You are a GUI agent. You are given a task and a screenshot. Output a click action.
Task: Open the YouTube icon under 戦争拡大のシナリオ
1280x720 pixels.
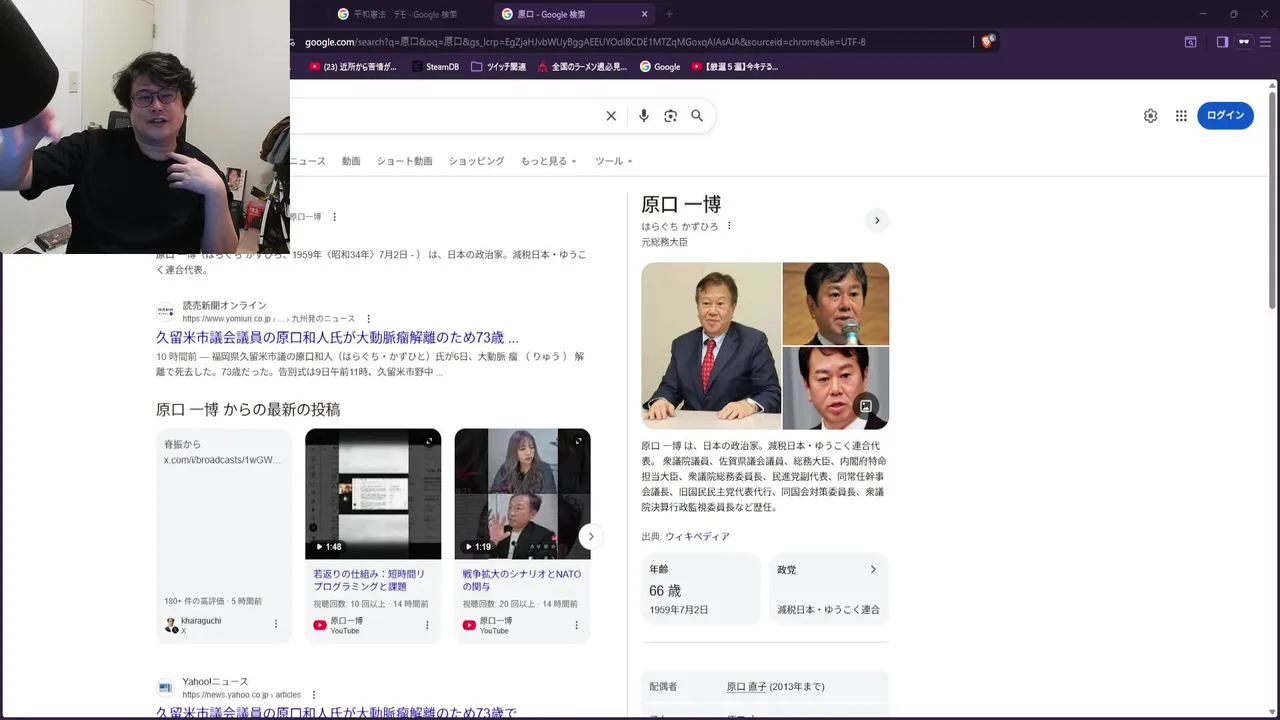(x=469, y=625)
